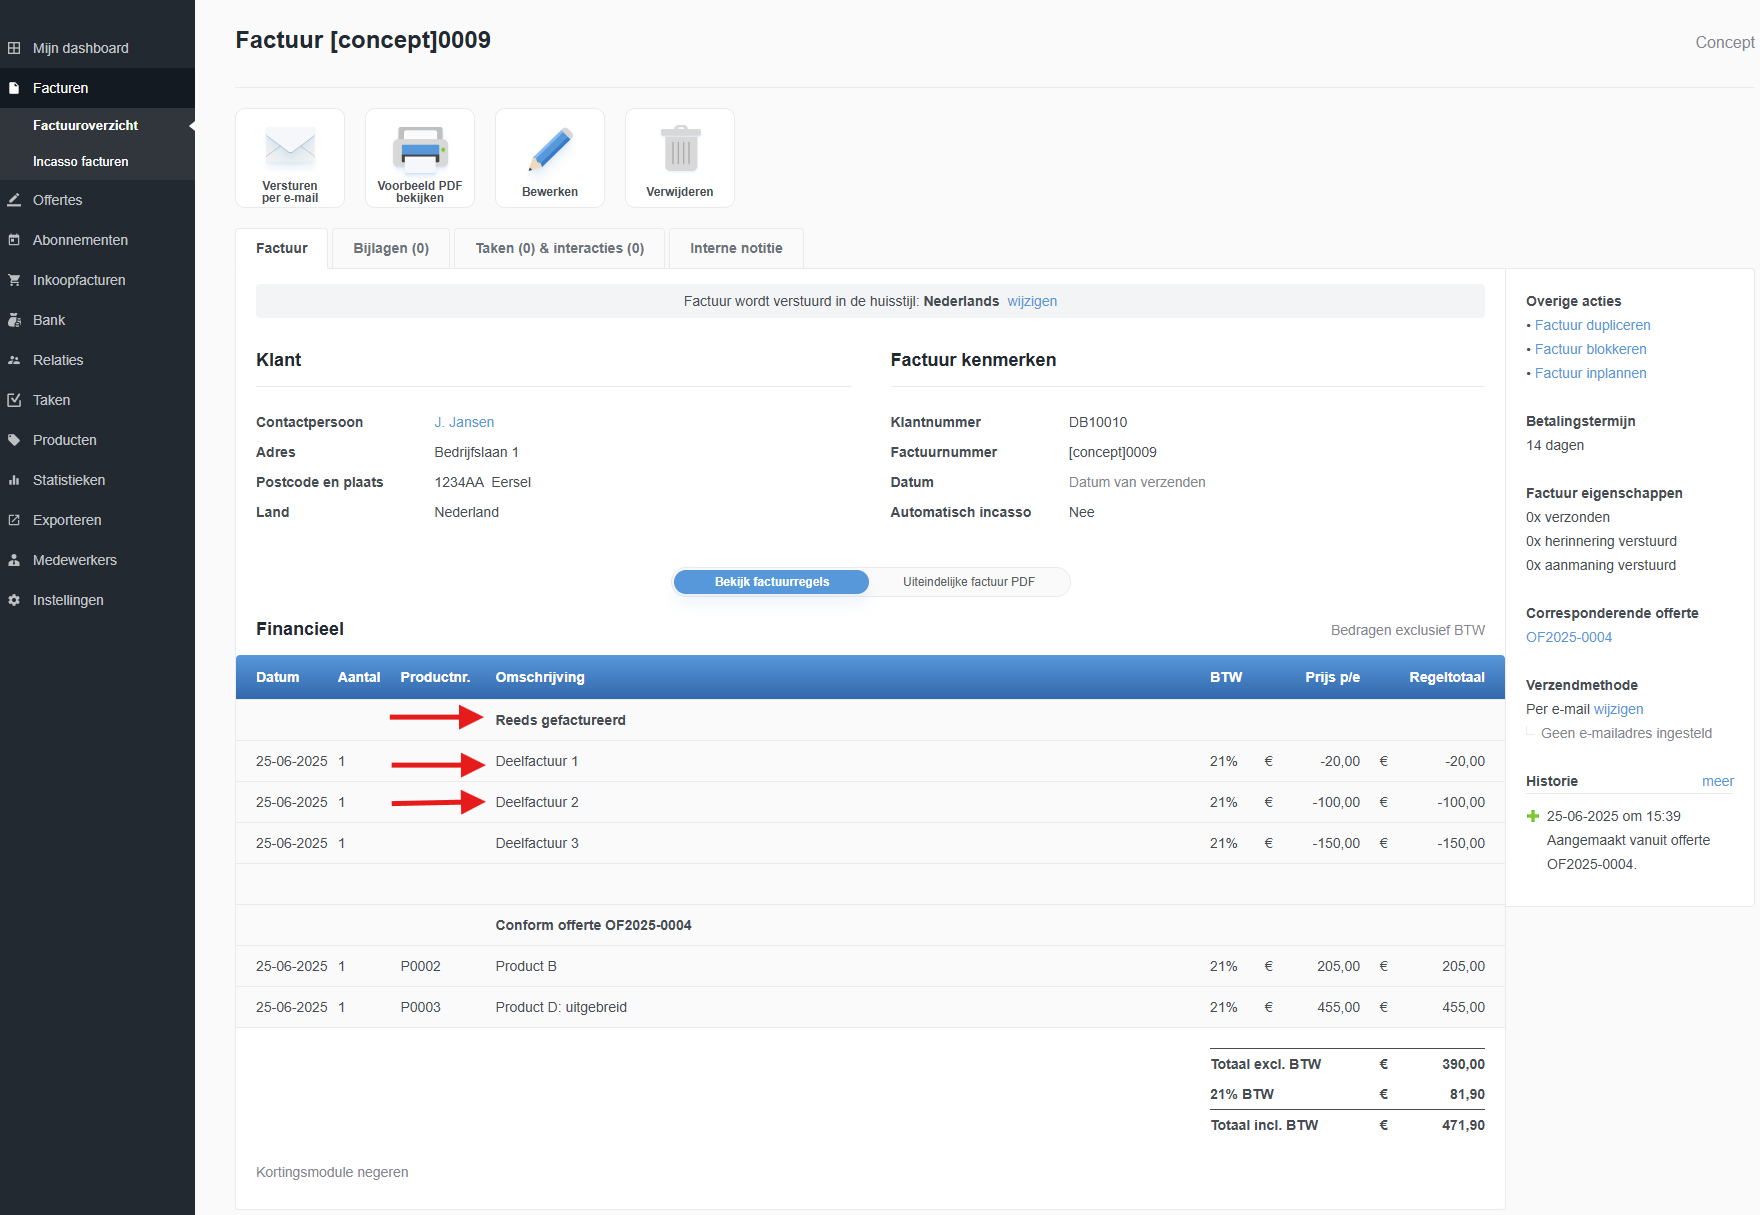Click Kortingsmodule negeren at the bottom

pos(332,1172)
